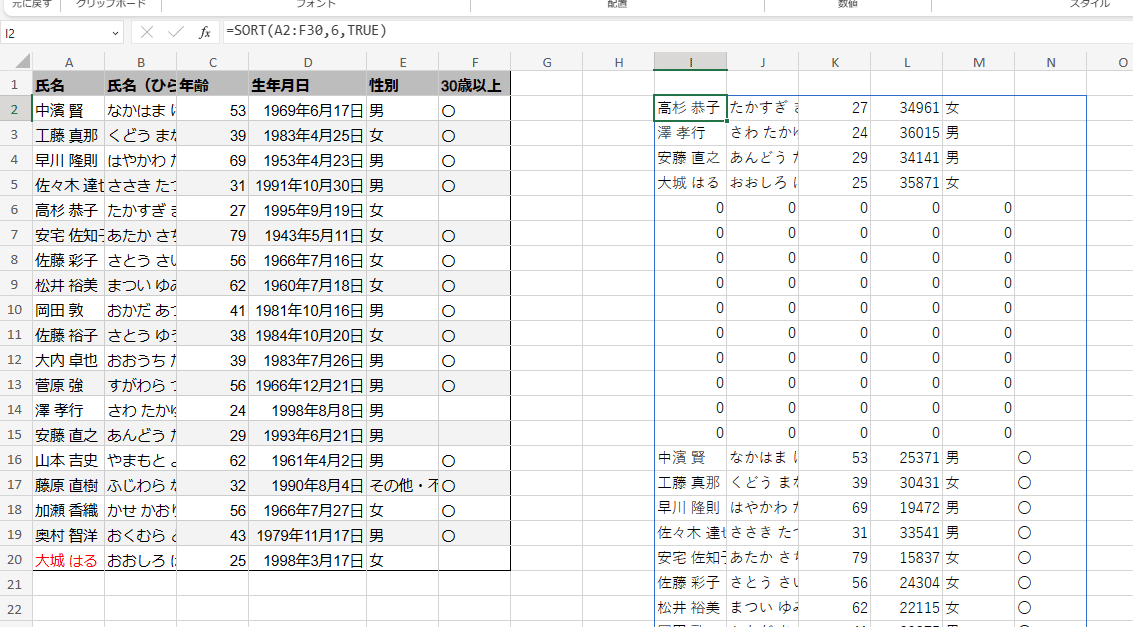Screen dimensions: 1133x627
Task: Click the フォント ribbon group label
Action: [x=316, y=4]
